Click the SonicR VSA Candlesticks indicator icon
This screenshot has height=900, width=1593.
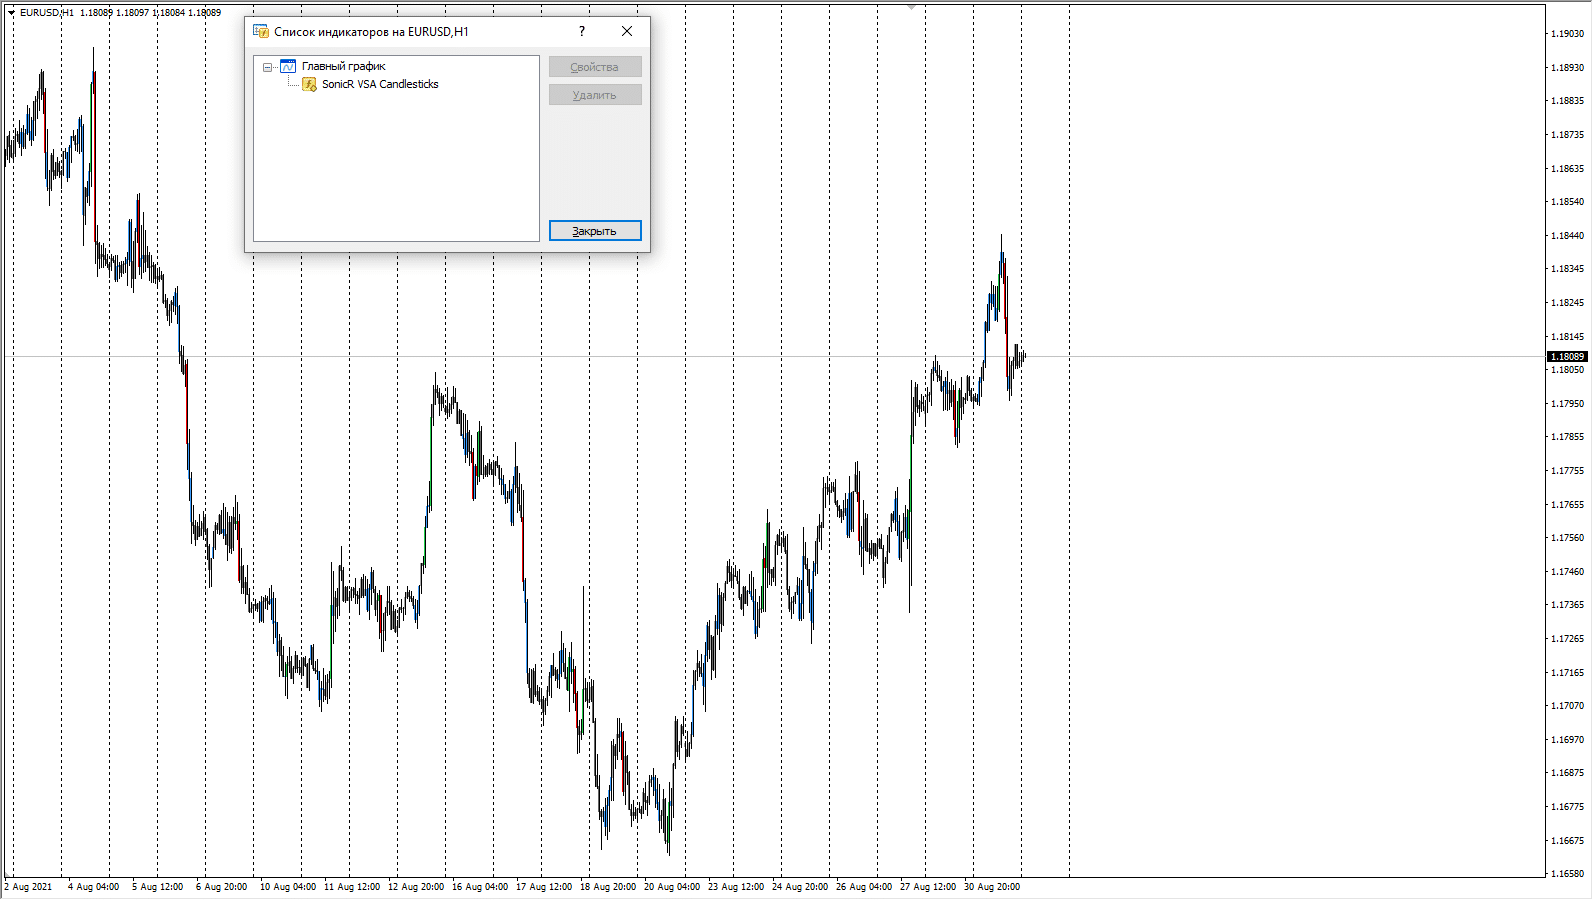click(x=310, y=85)
